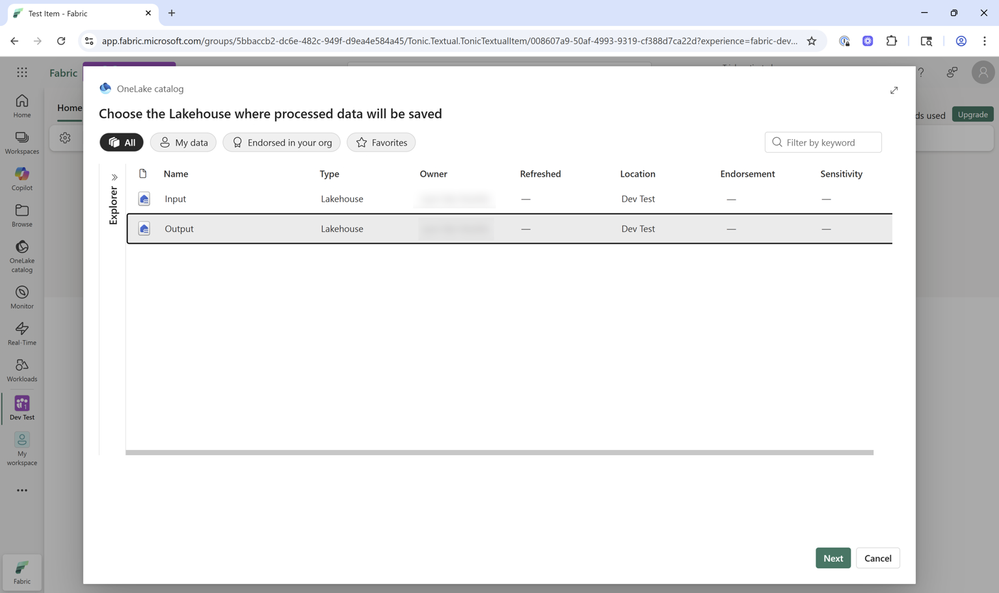This screenshot has height=593, width=999.
Task: Select the Input lakehouse row
Action: point(509,199)
